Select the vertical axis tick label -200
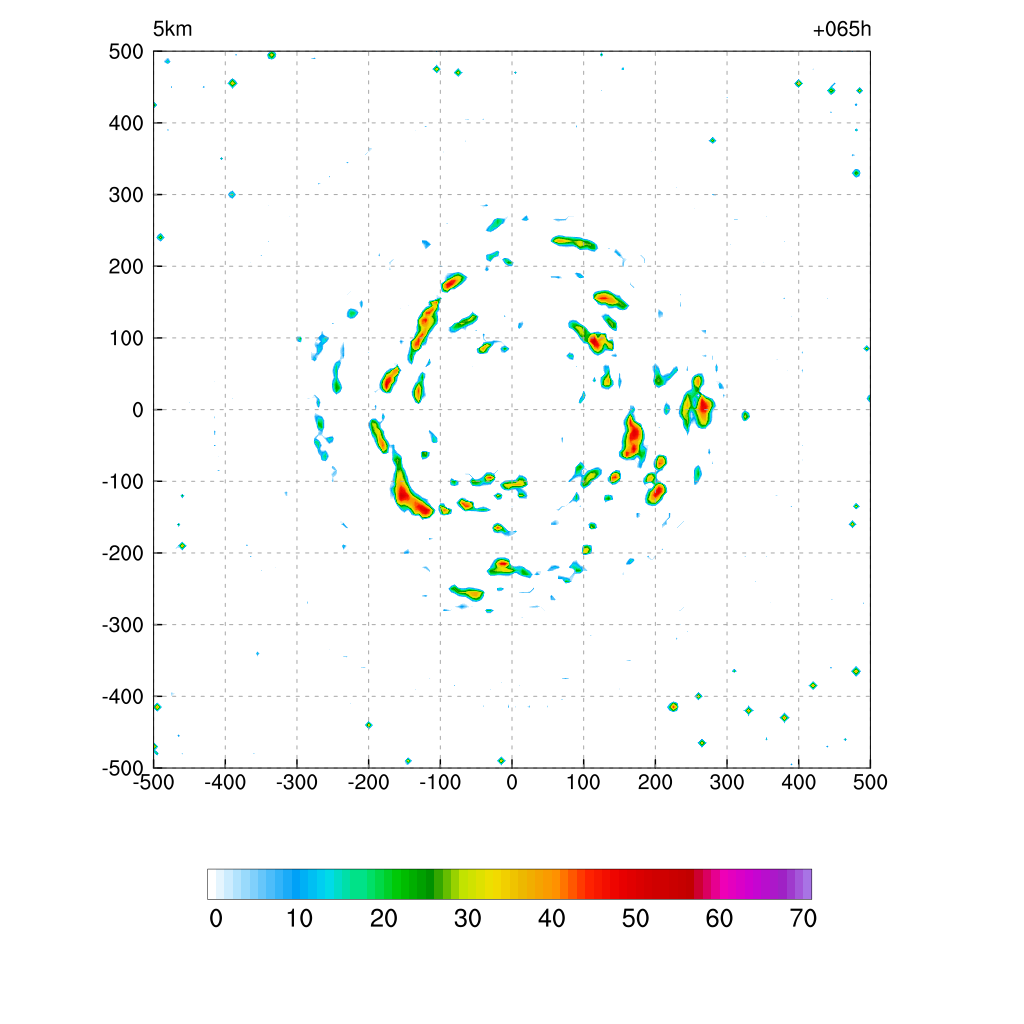The width and height of the screenshot is (1024, 1024). (122, 553)
